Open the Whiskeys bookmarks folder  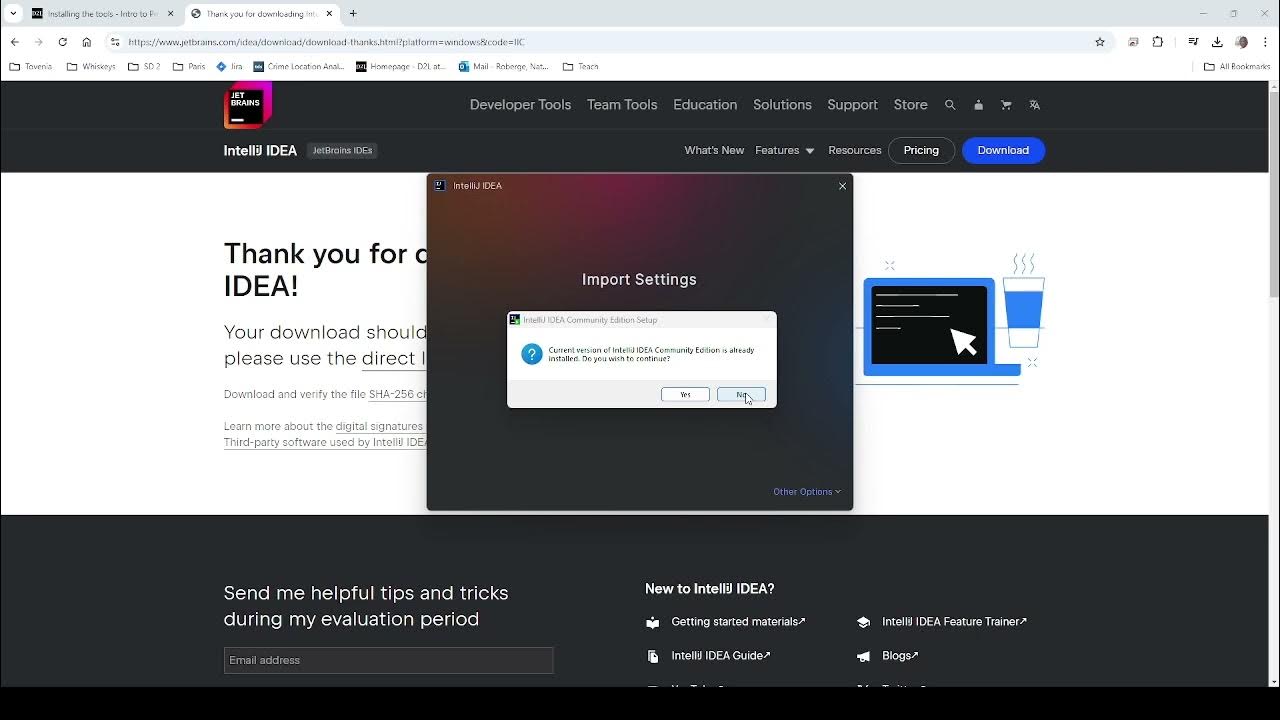click(x=91, y=67)
